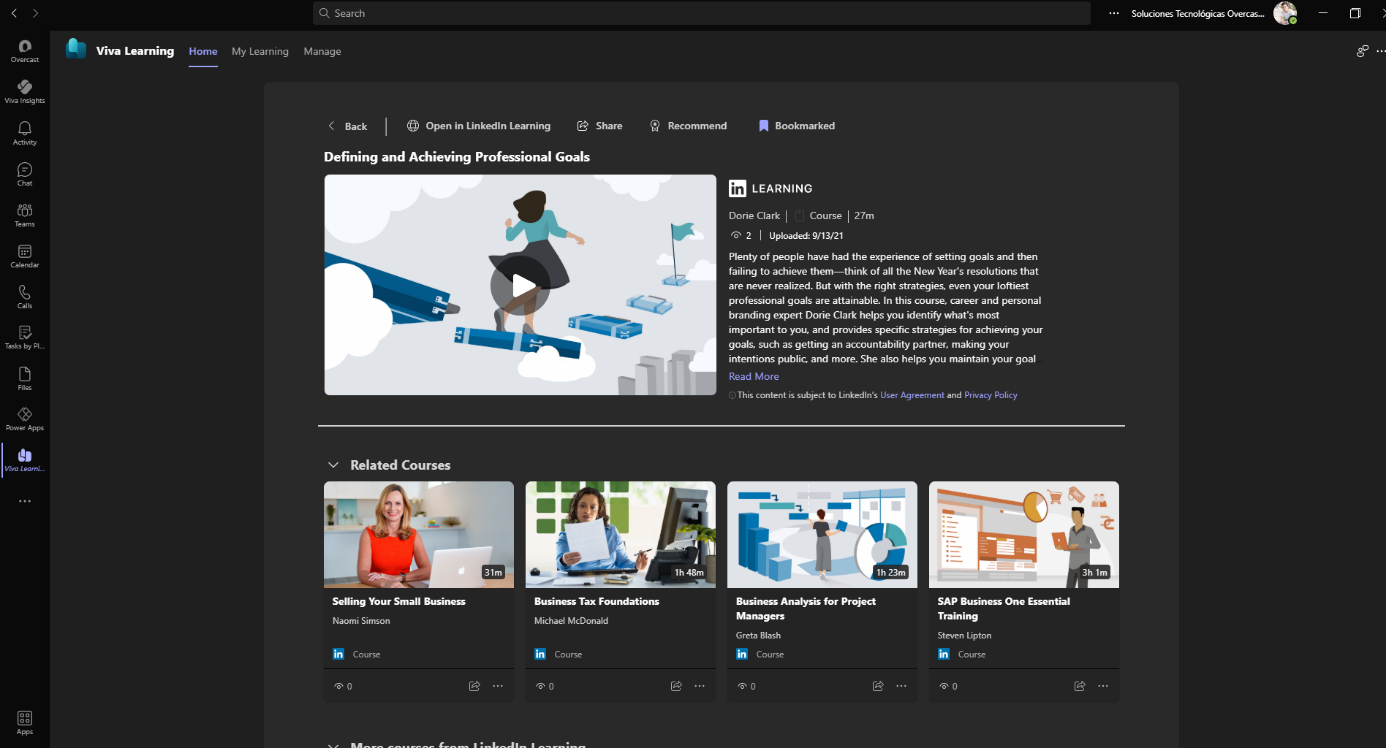Click Open in LinkedIn Learning
1386x748 pixels.
point(479,126)
